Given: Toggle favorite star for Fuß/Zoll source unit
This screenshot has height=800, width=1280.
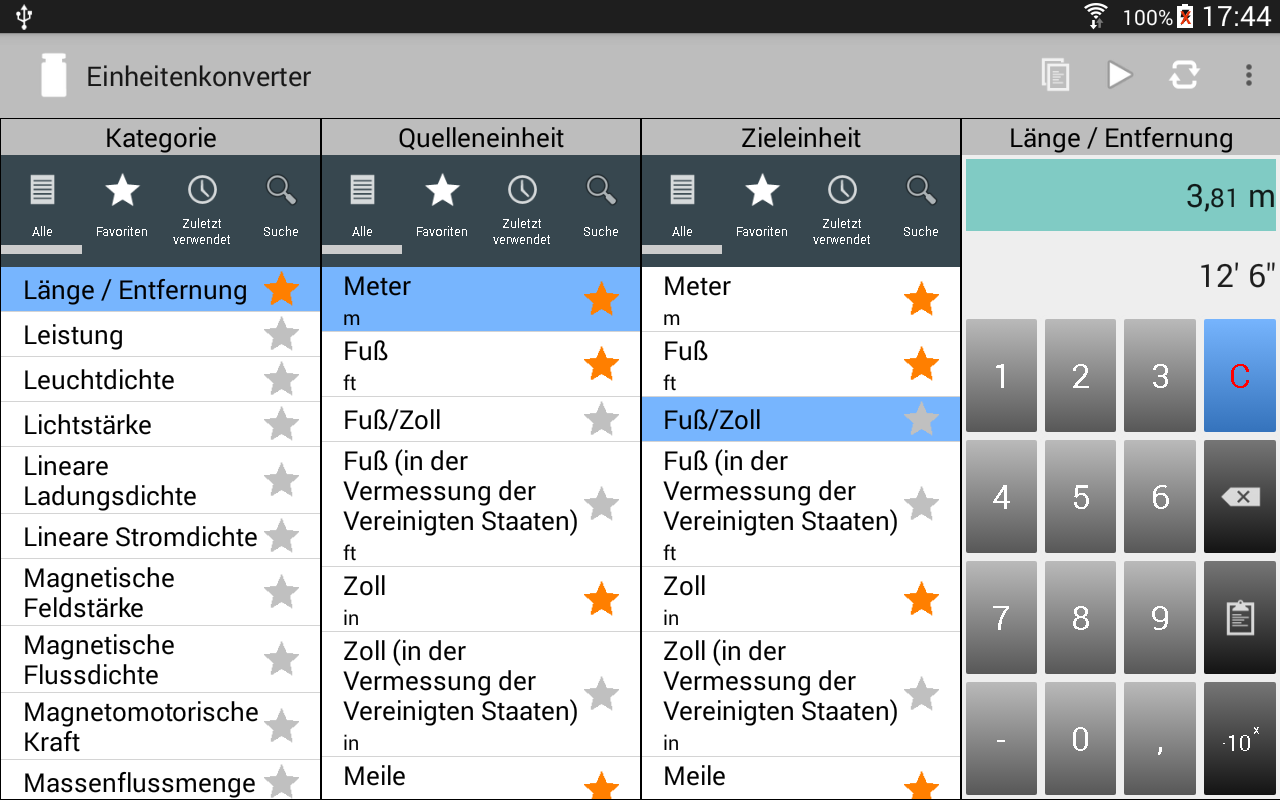Looking at the screenshot, I should coord(601,420).
